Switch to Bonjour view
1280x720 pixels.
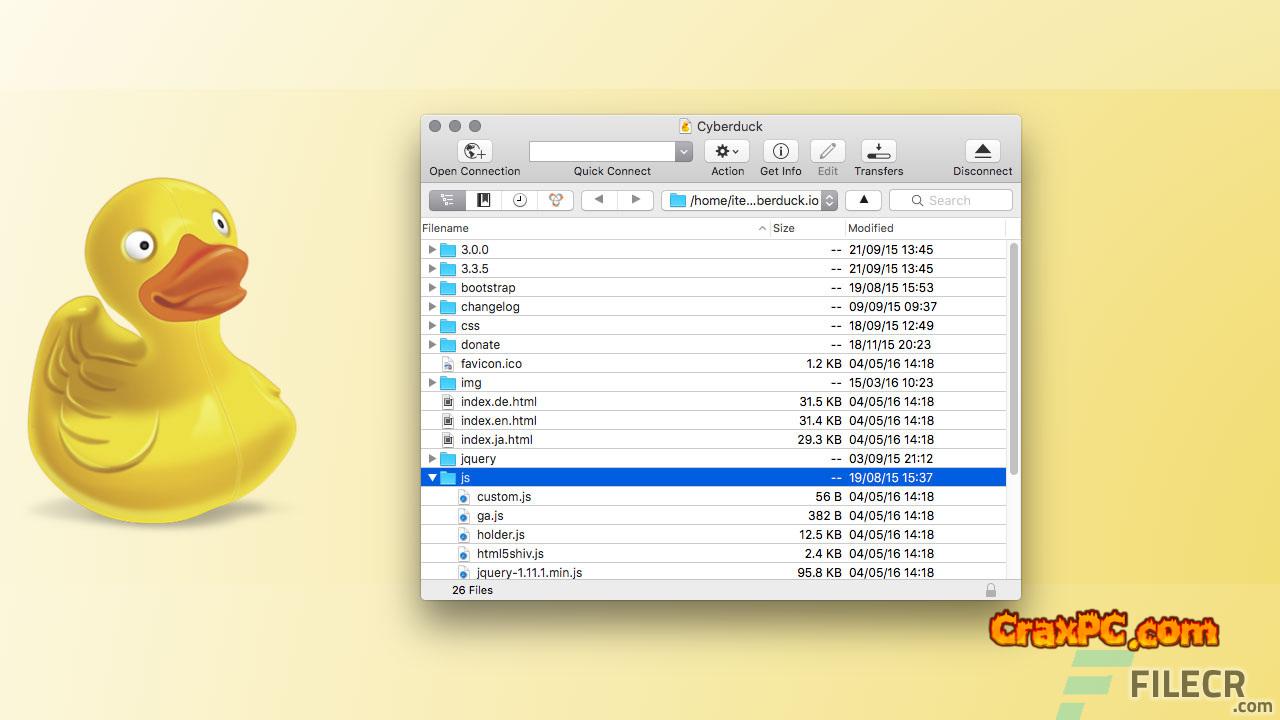556,200
